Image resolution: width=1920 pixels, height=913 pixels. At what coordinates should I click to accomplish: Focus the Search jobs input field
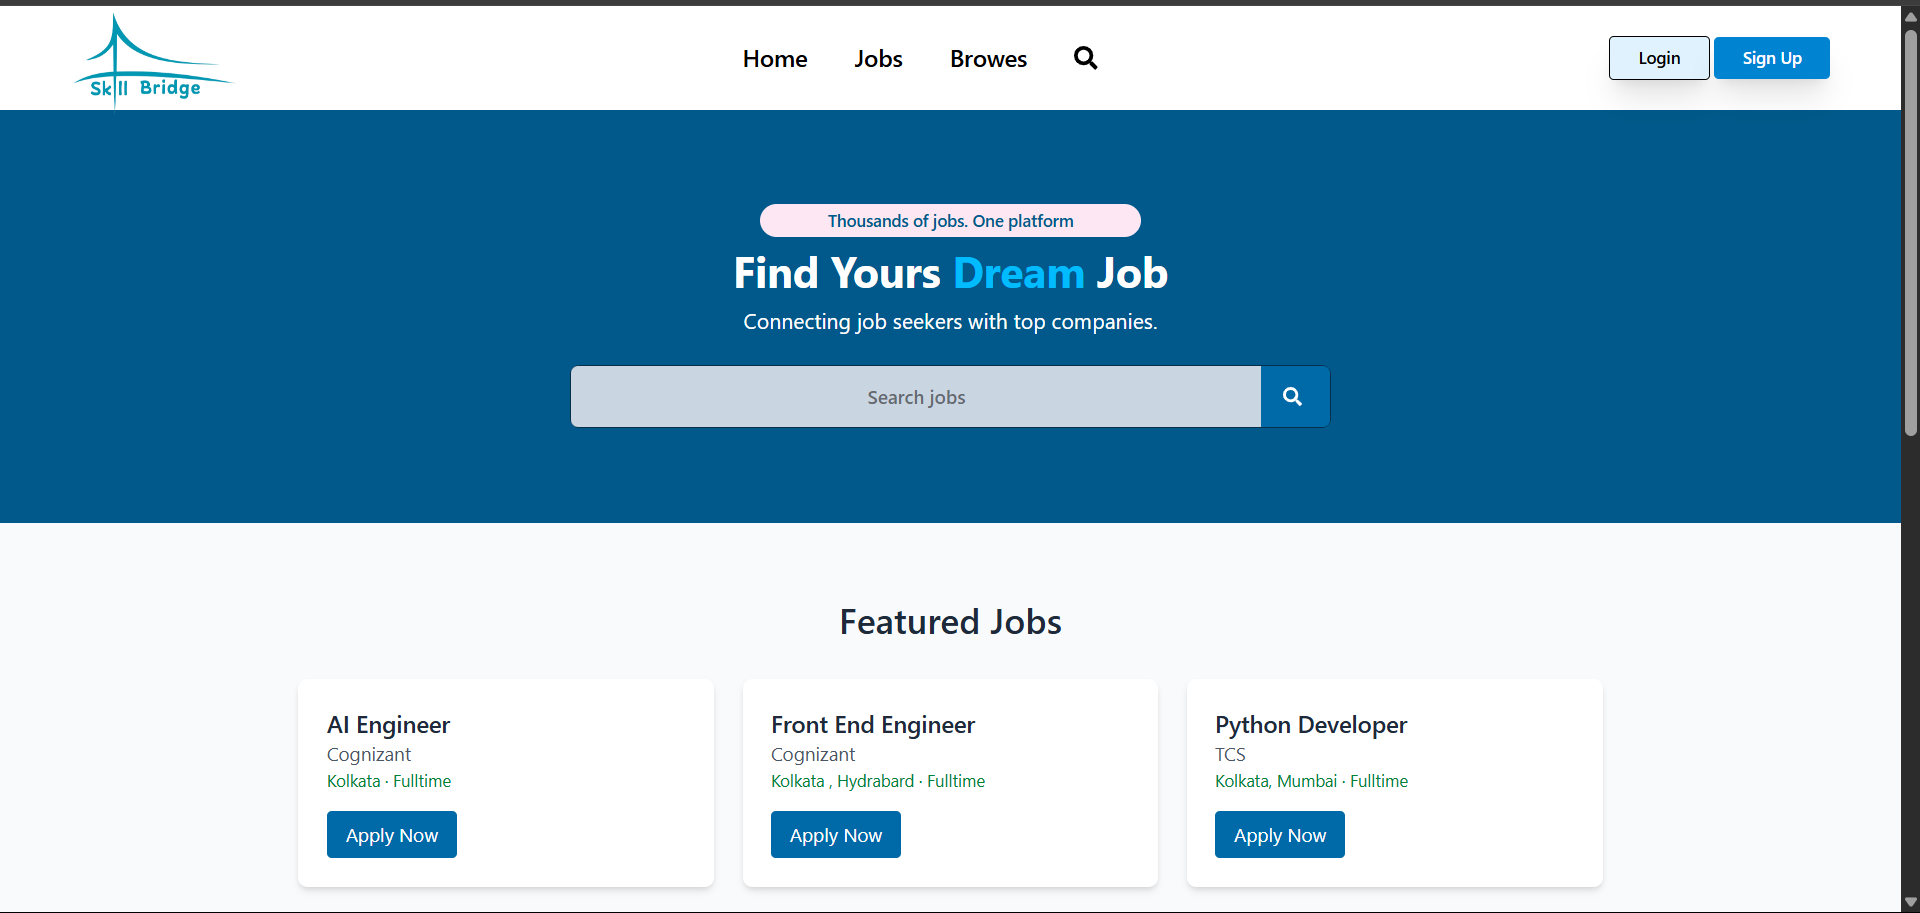coord(915,397)
